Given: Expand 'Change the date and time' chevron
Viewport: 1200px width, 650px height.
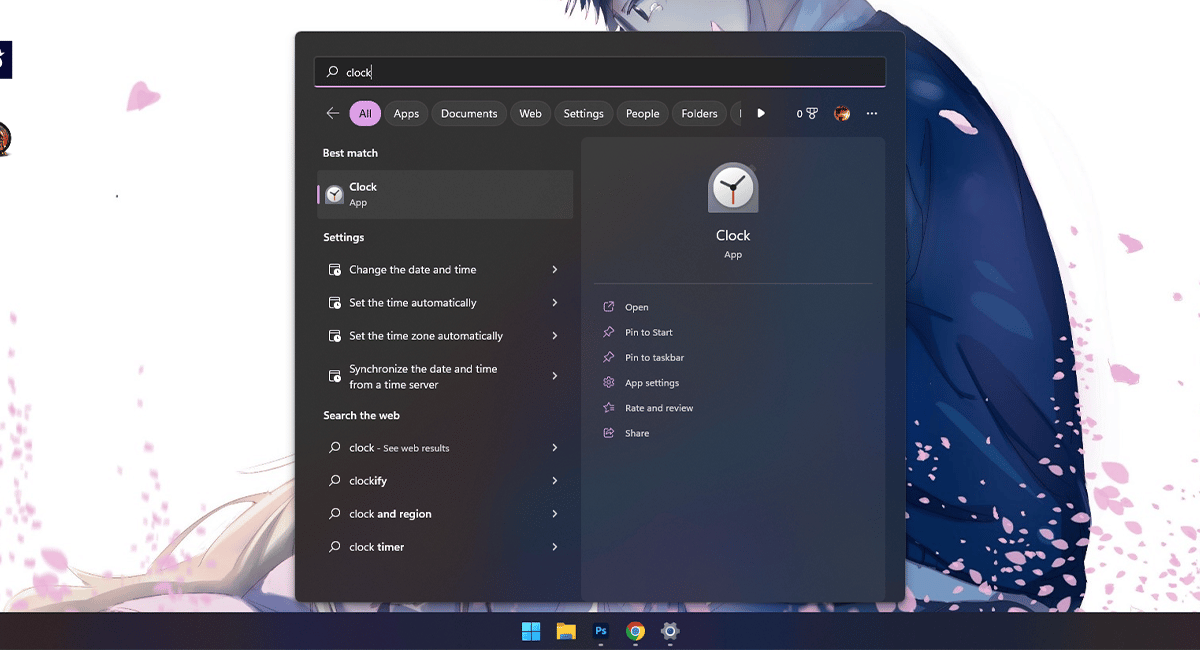Looking at the screenshot, I should coord(555,270).
